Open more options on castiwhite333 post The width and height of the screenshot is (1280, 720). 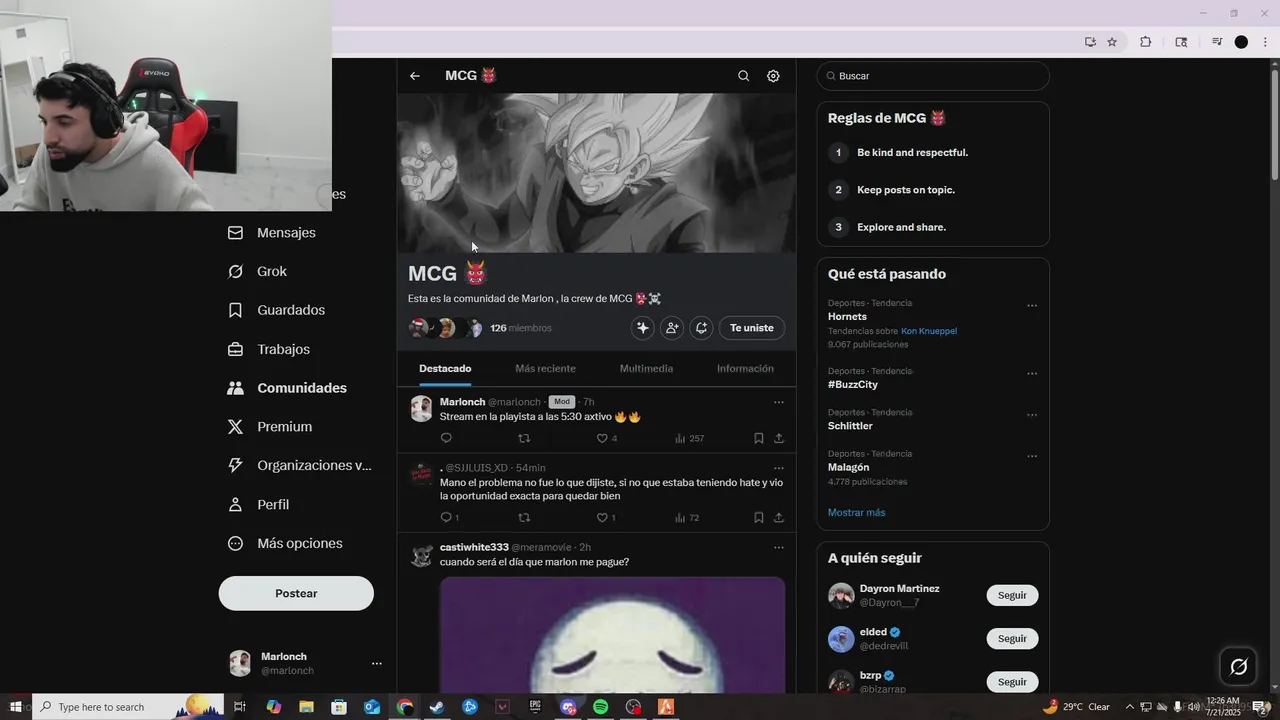(779, 548)
